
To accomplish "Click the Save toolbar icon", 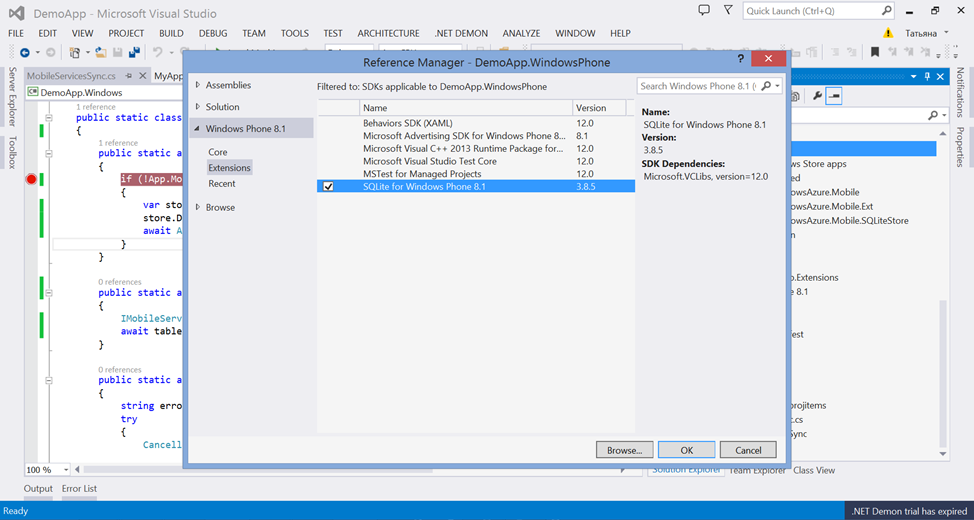I will point(118,53).
